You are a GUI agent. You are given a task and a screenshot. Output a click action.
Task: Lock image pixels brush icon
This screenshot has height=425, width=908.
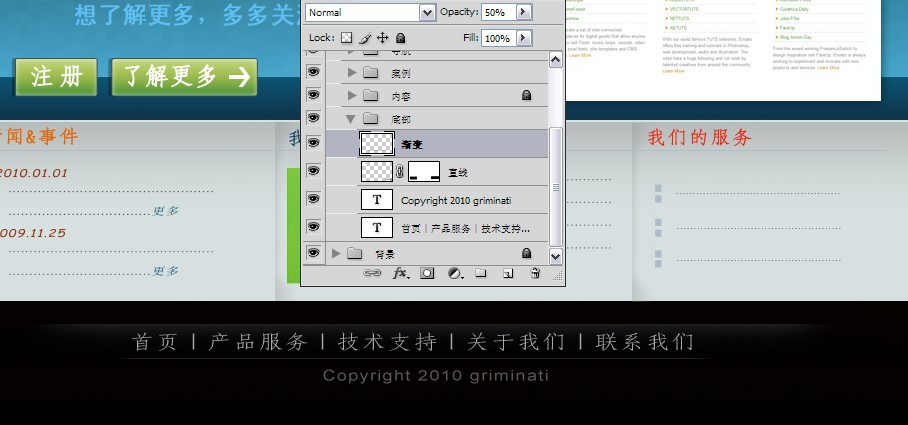pos(365,38)
